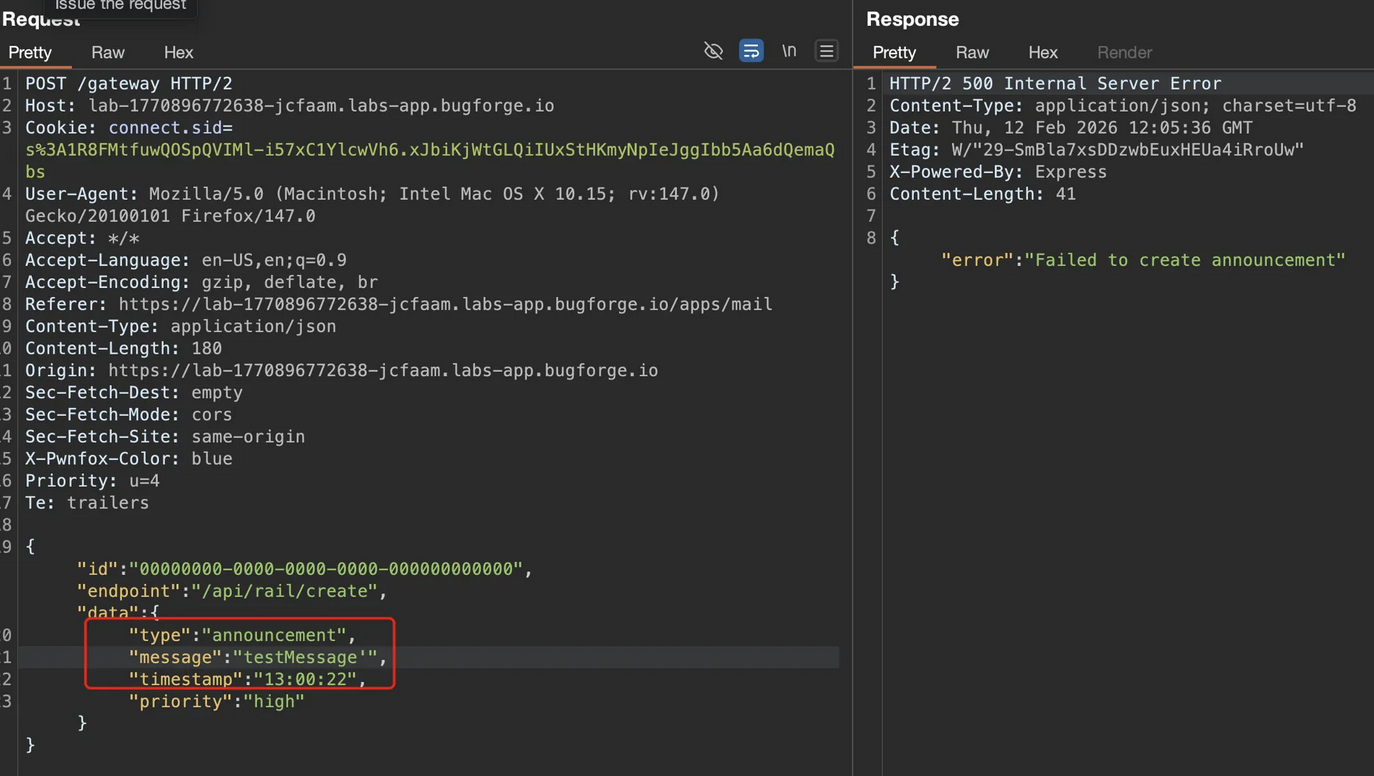1374x776 pixels.
Task: Toggle the \n non-printable characters button
Action: pyautogui.click(x=789, y=51)
